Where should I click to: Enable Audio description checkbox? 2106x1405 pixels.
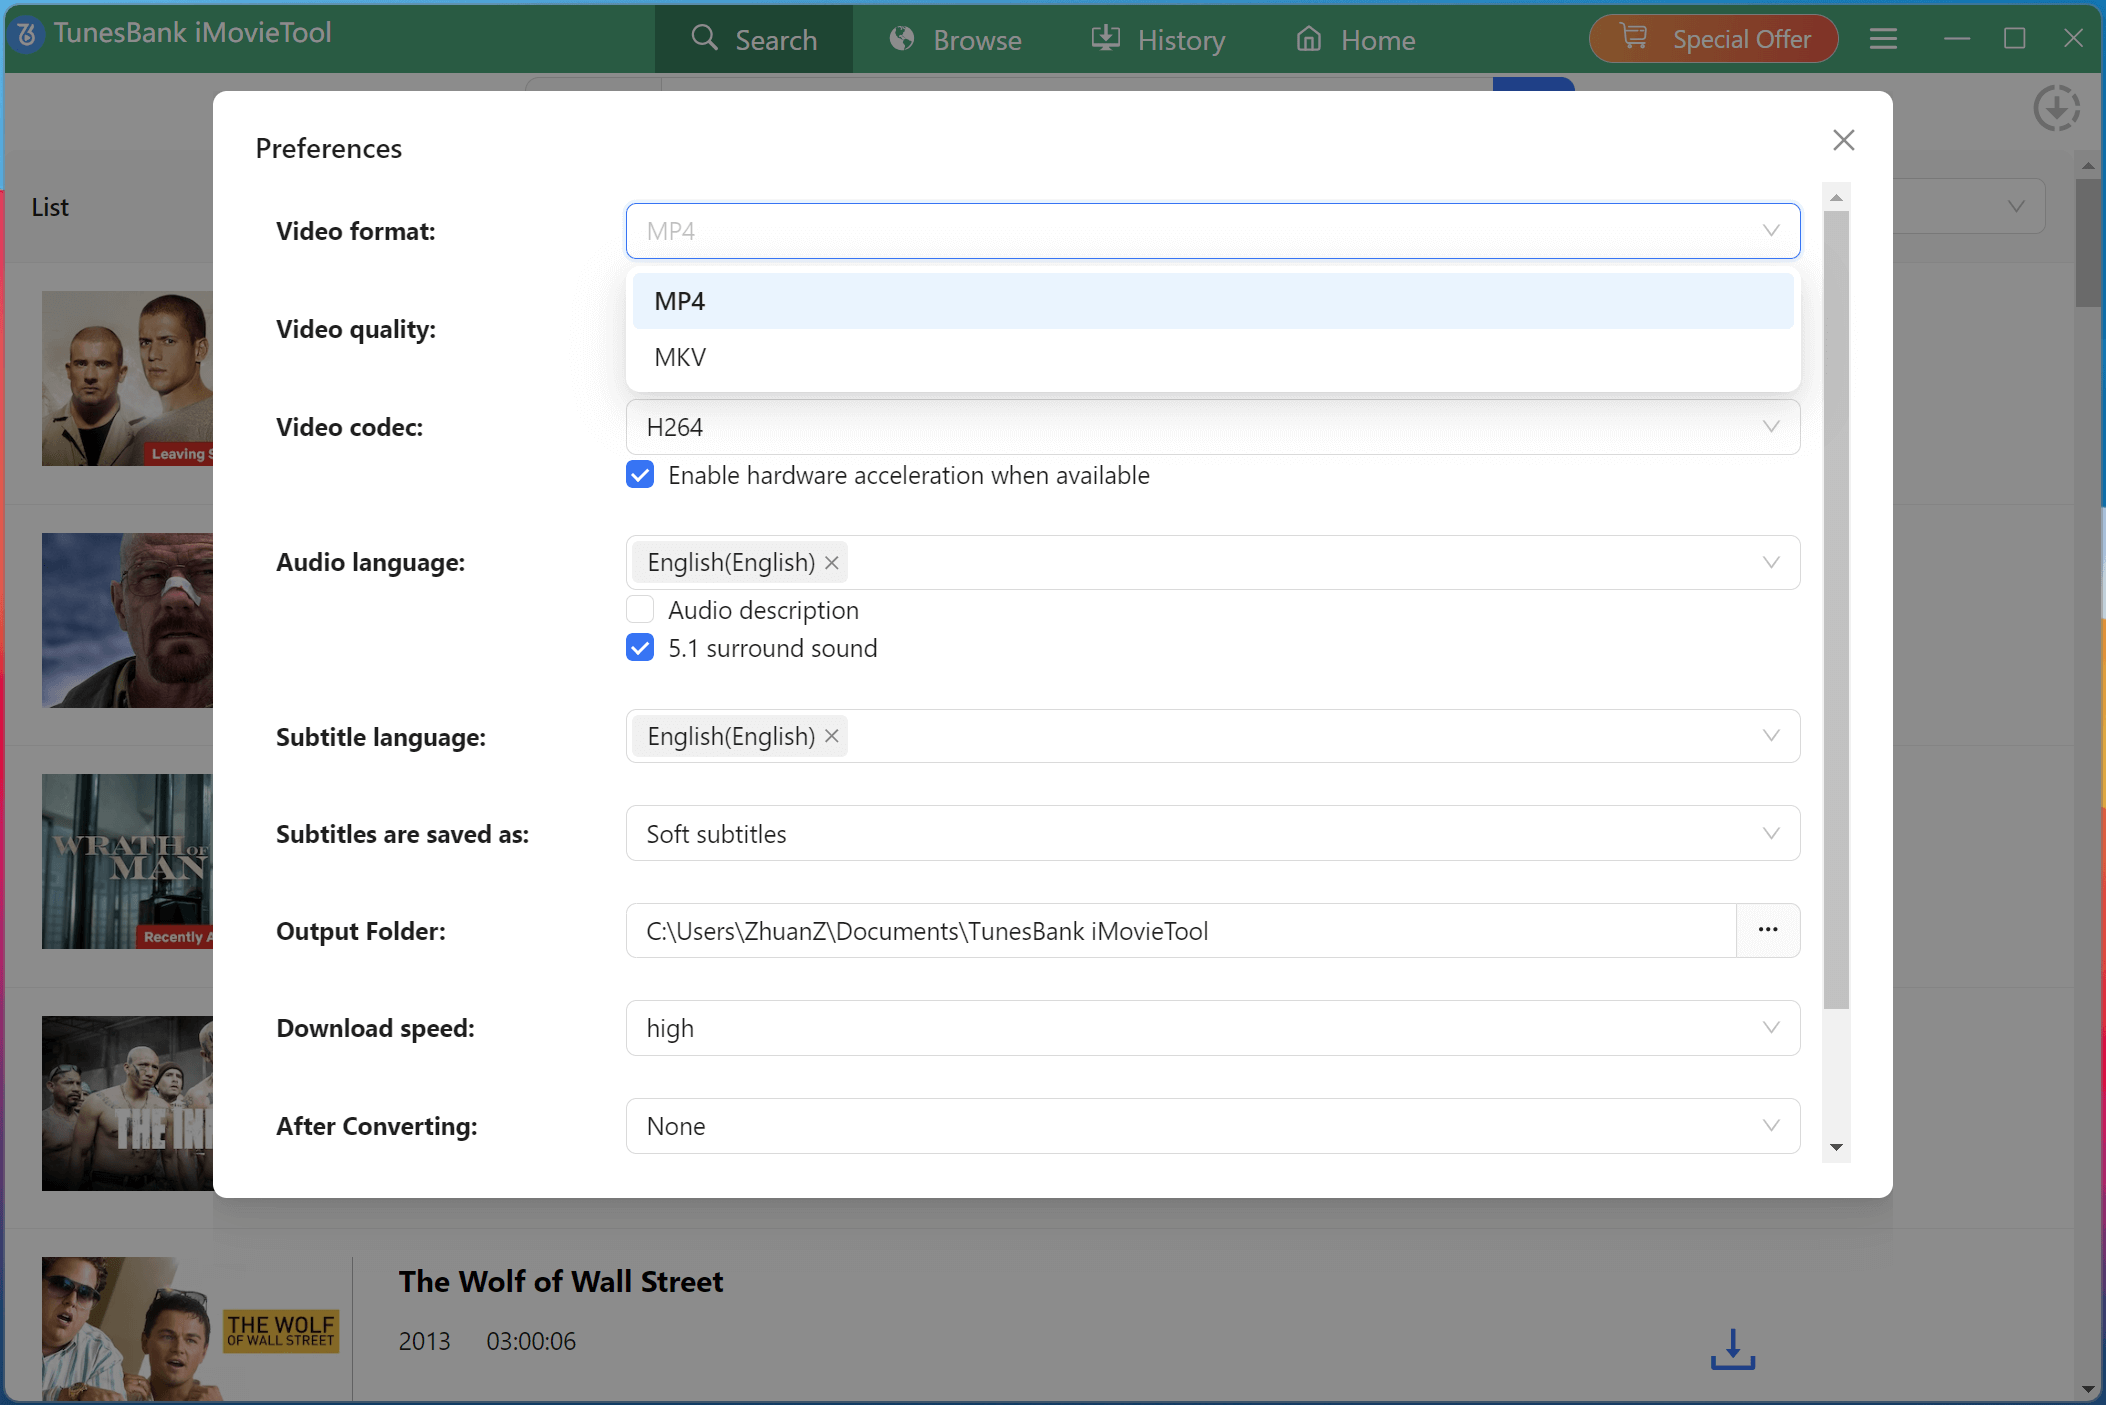640,610
